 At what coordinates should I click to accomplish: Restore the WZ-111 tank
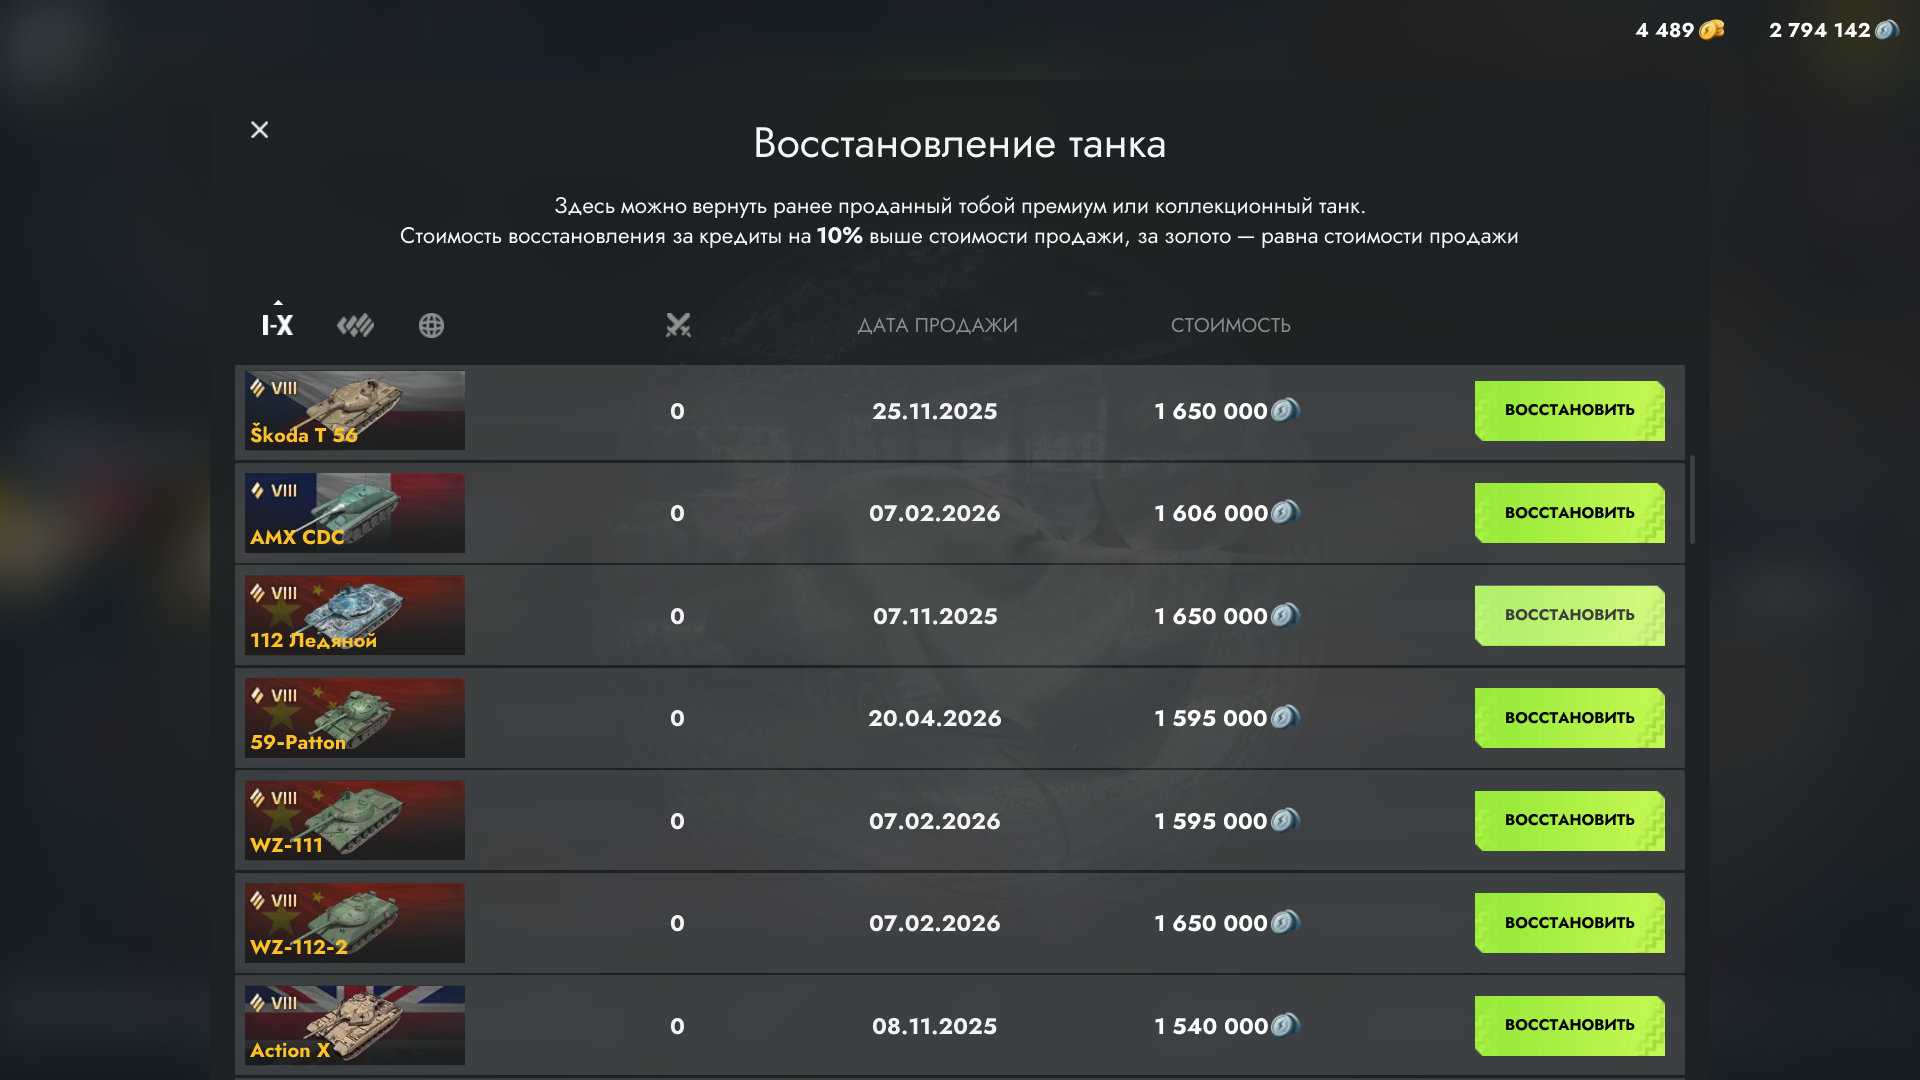(x=1570, y=820)
